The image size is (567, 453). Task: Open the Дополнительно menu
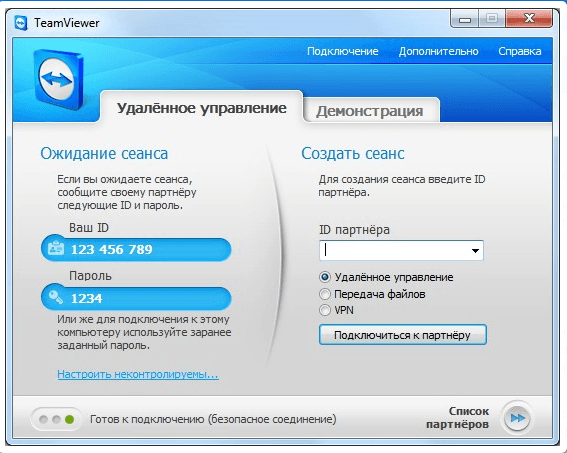click(x=438, y=51)
